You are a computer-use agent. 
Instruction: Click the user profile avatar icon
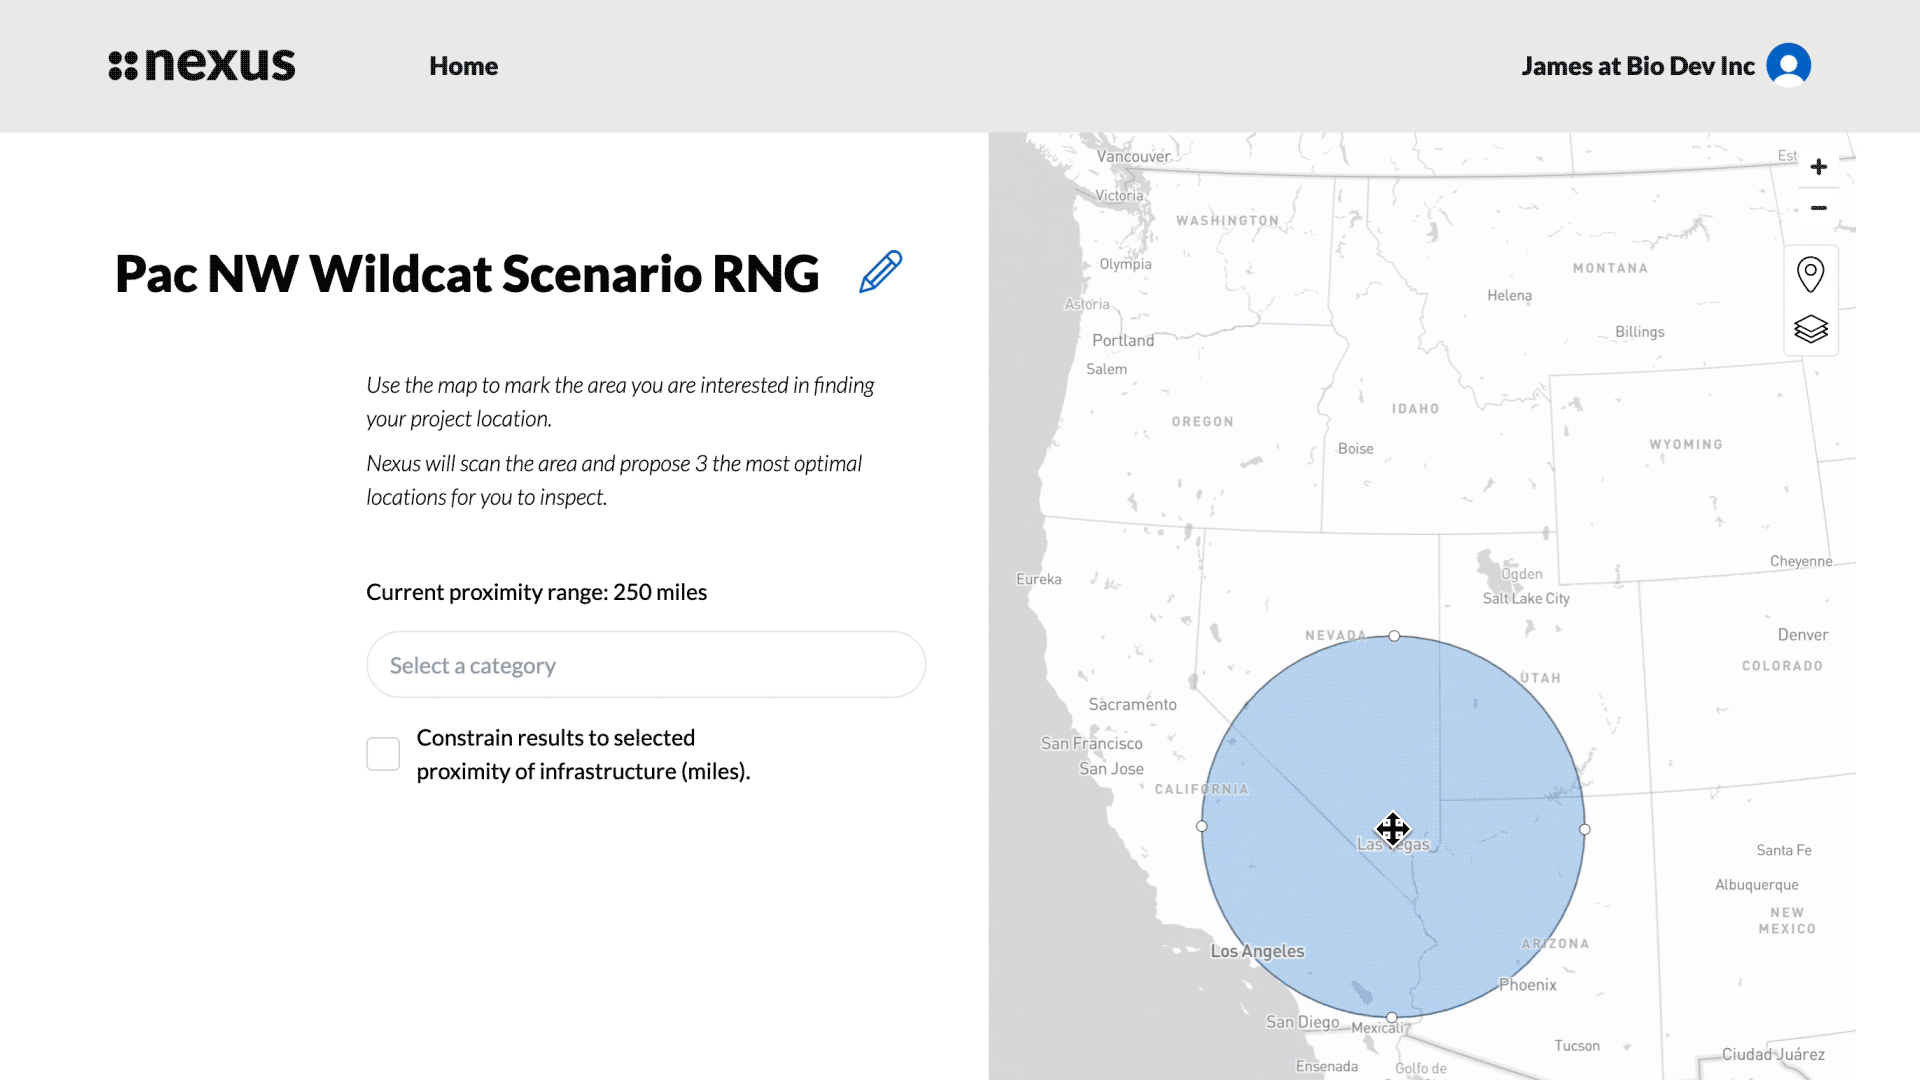1788,66
